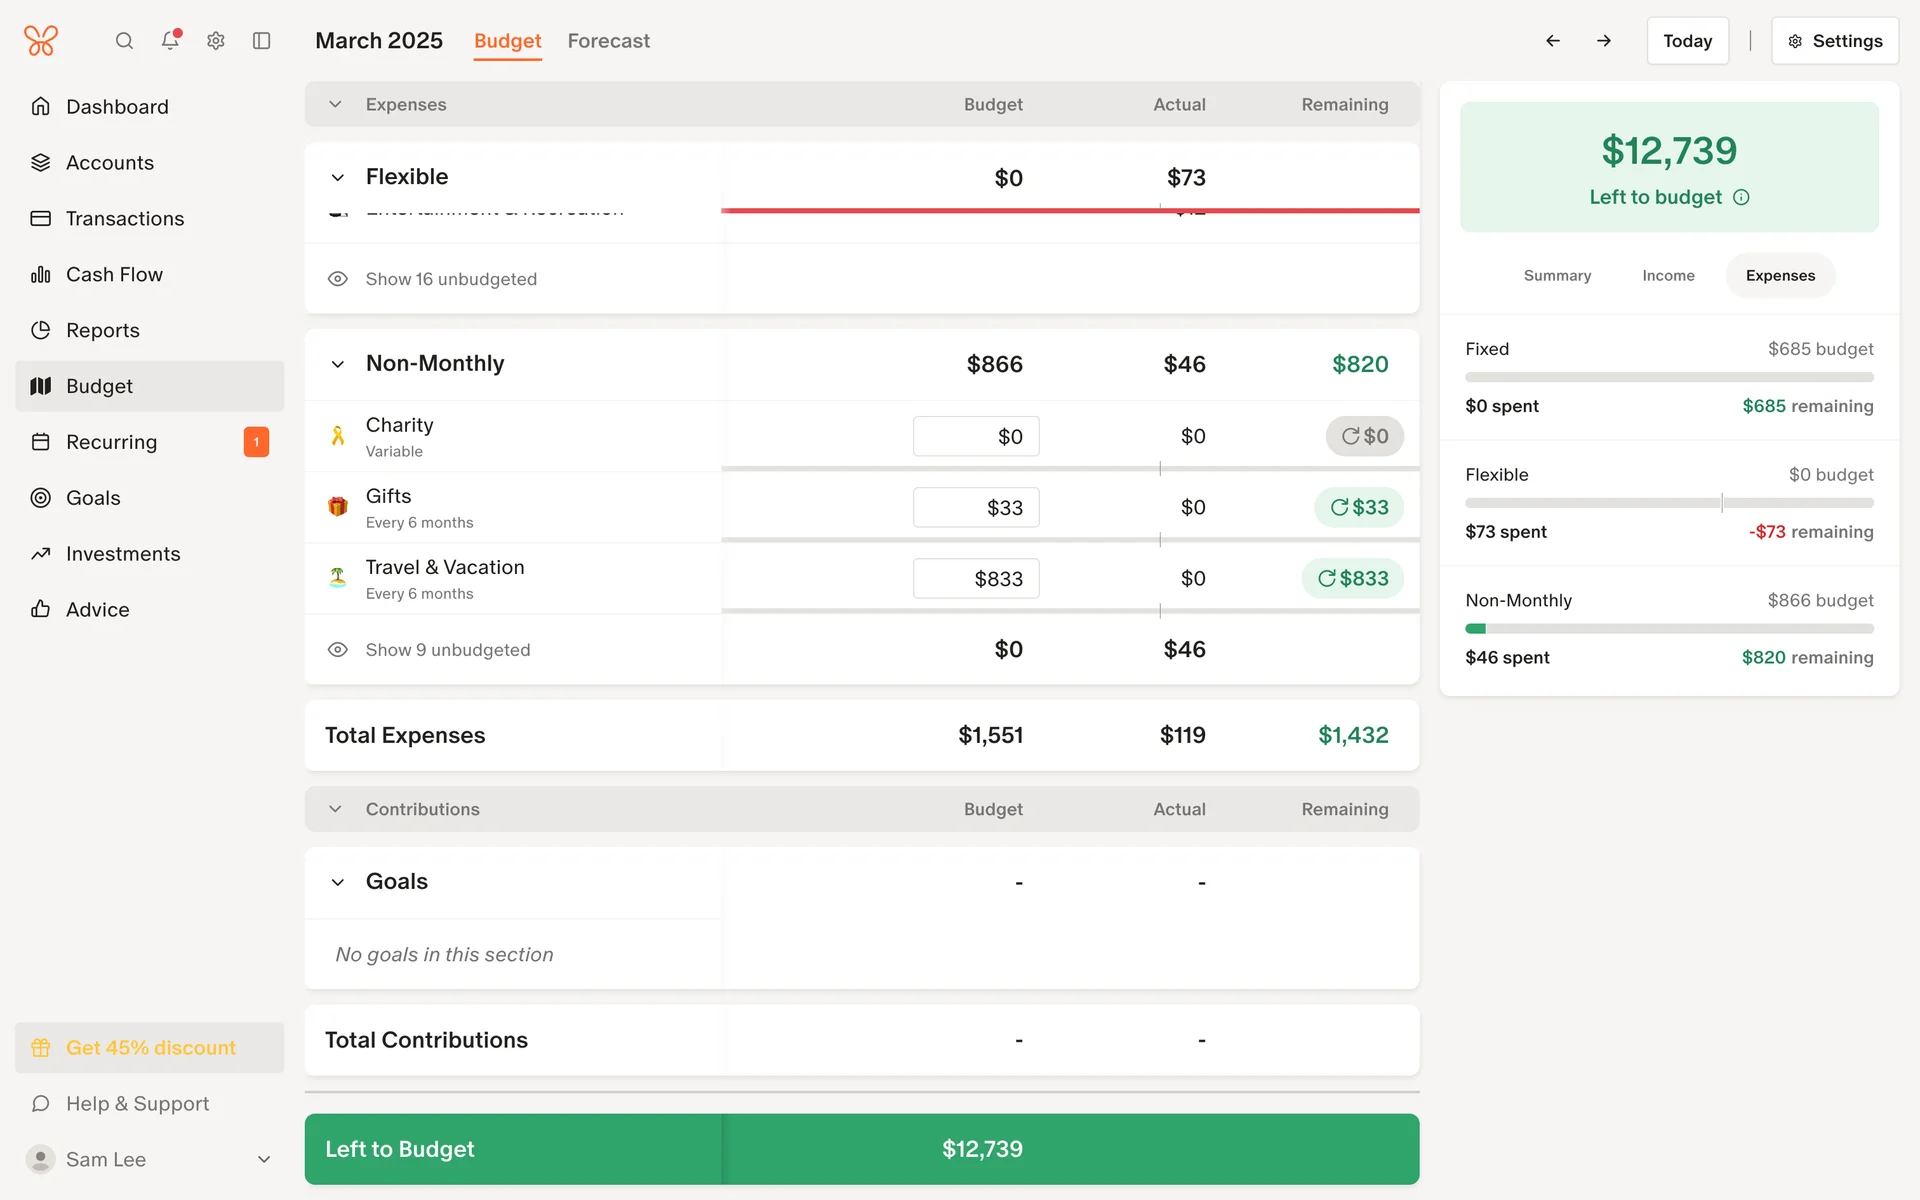Click the Non-Monthly spending progress bar
Image resolution: width=1920 pixels, height=1200 pixels.
(x=1669, y=629)
